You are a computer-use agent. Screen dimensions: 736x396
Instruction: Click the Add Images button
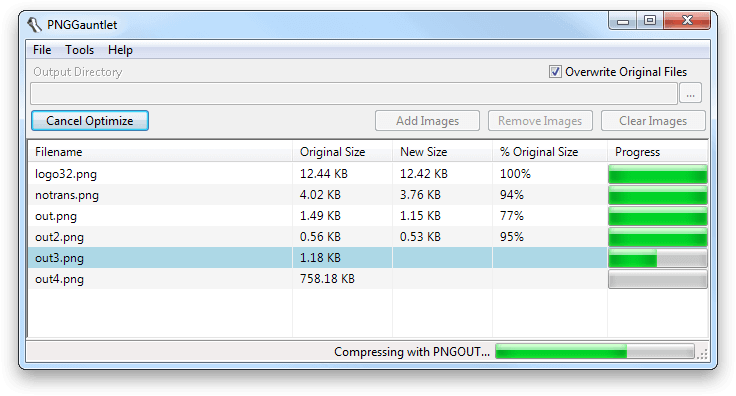tap(427, 121)
